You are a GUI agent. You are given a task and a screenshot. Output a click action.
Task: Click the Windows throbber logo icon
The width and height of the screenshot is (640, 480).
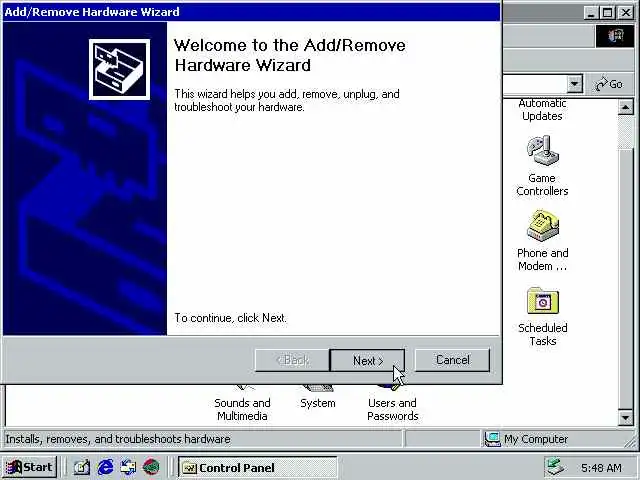615,36
